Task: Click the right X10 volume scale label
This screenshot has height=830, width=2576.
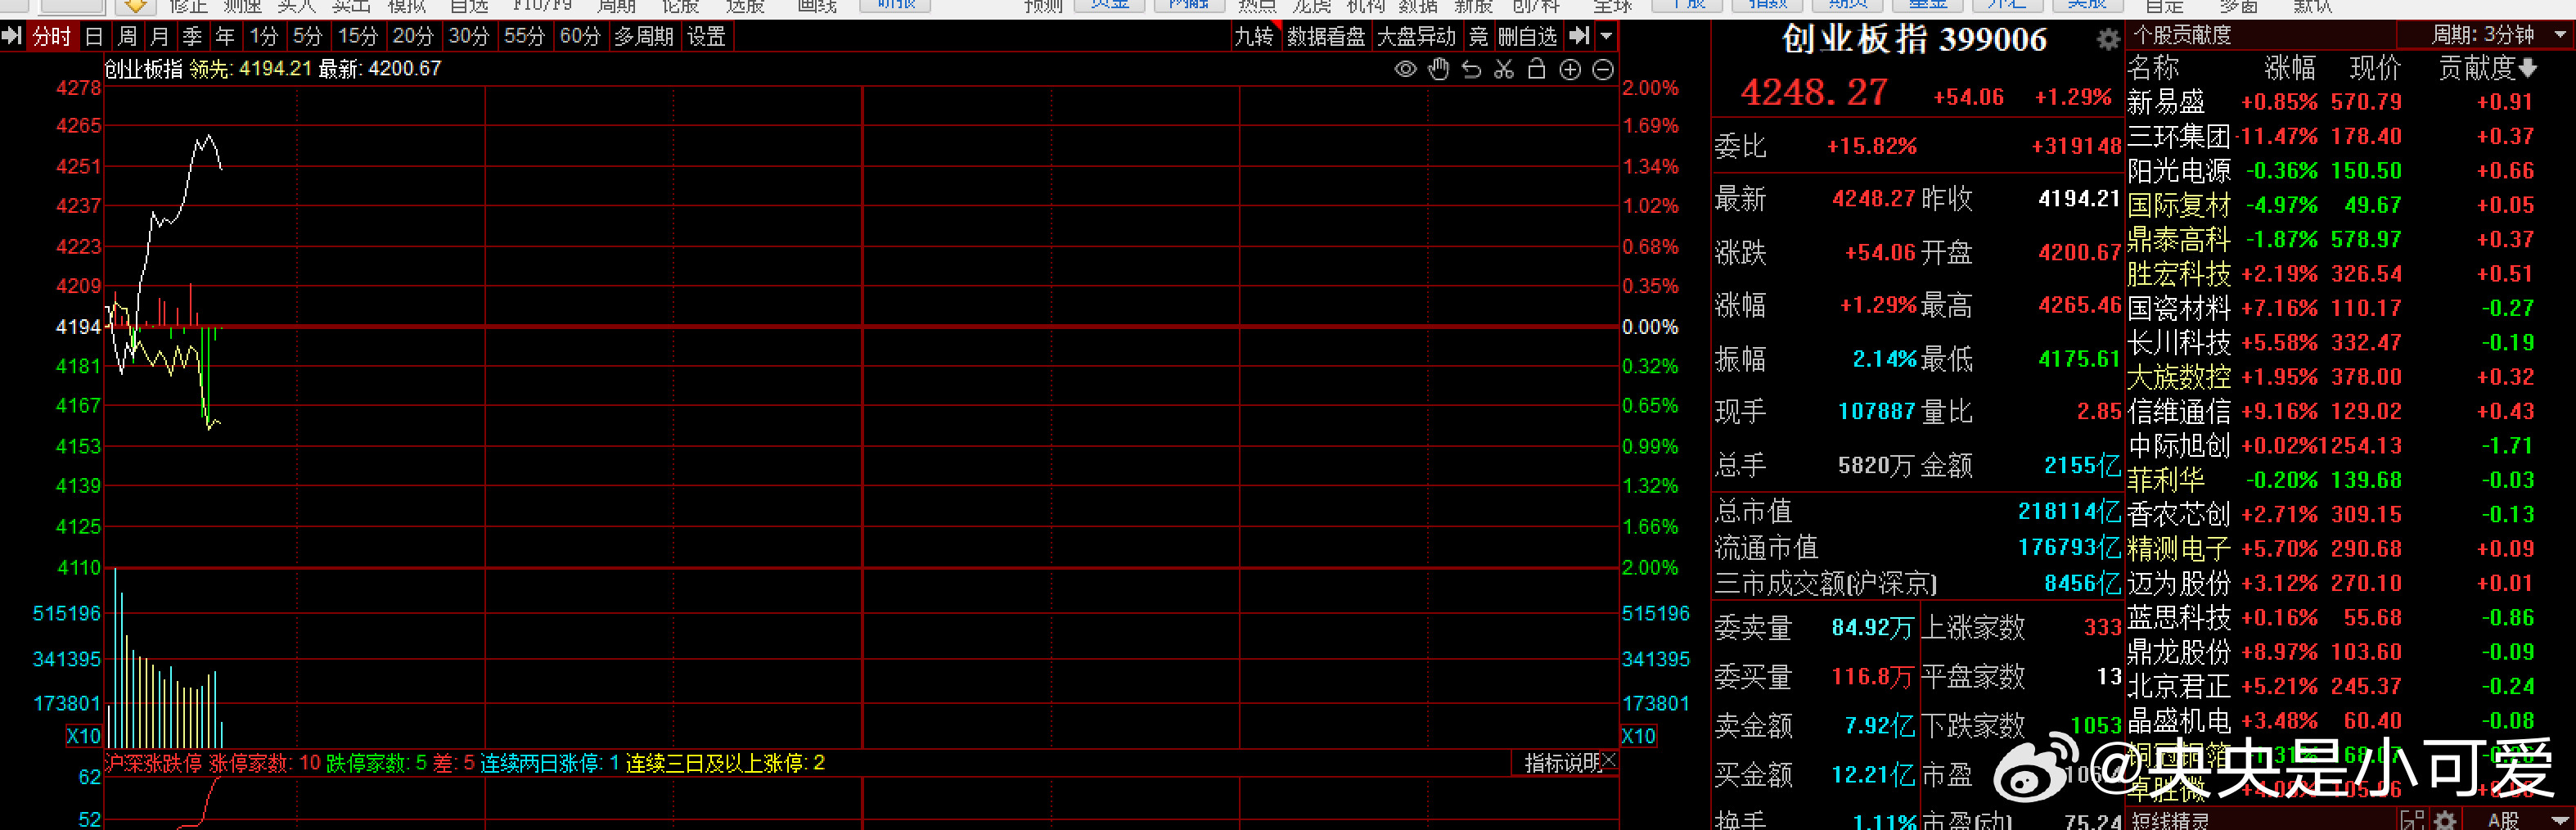Action: (x=1638, y=736)
